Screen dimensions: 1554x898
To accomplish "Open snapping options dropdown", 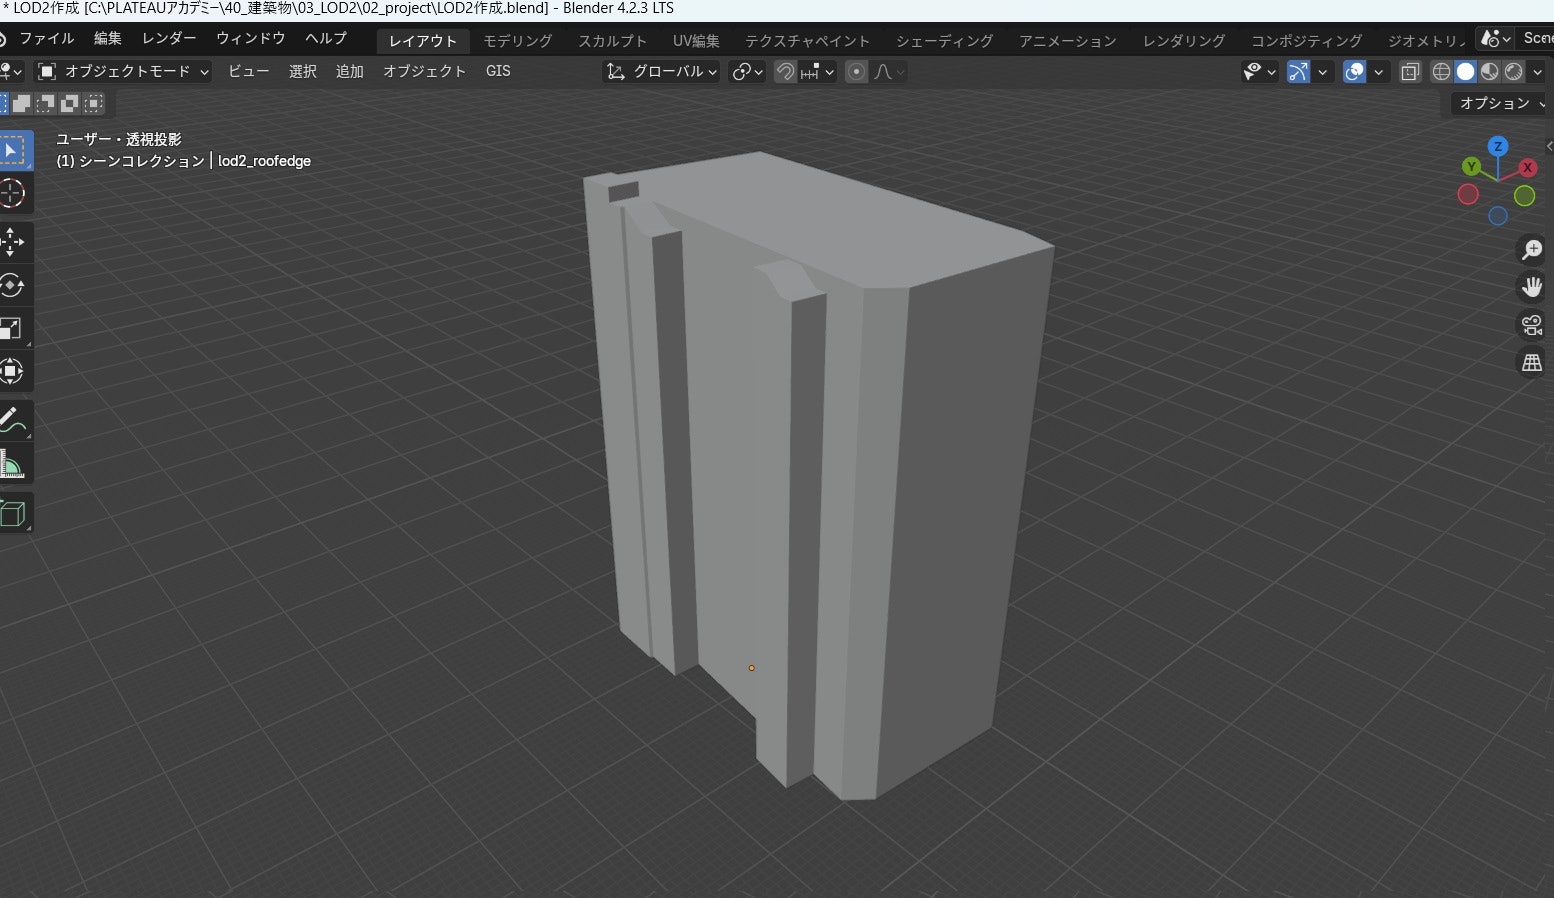I will click(x=818, y=71).
